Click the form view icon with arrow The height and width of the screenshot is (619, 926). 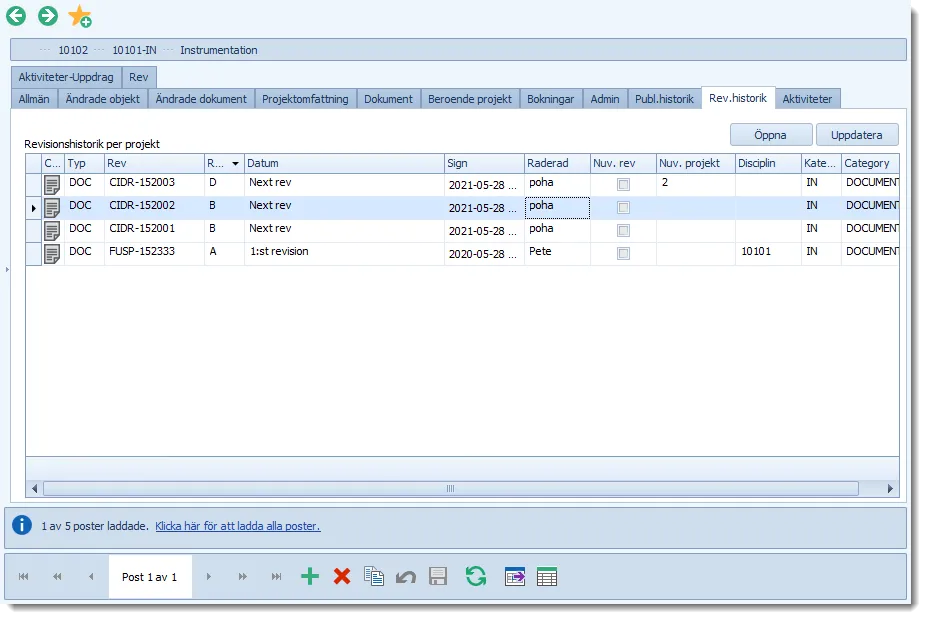tap(515, 576)
